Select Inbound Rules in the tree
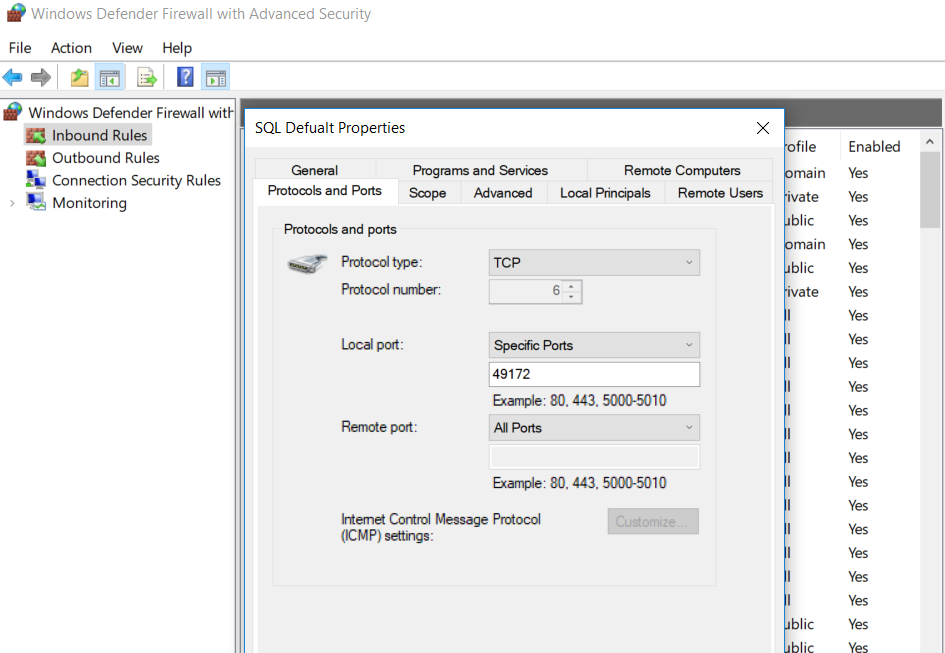 99,135
